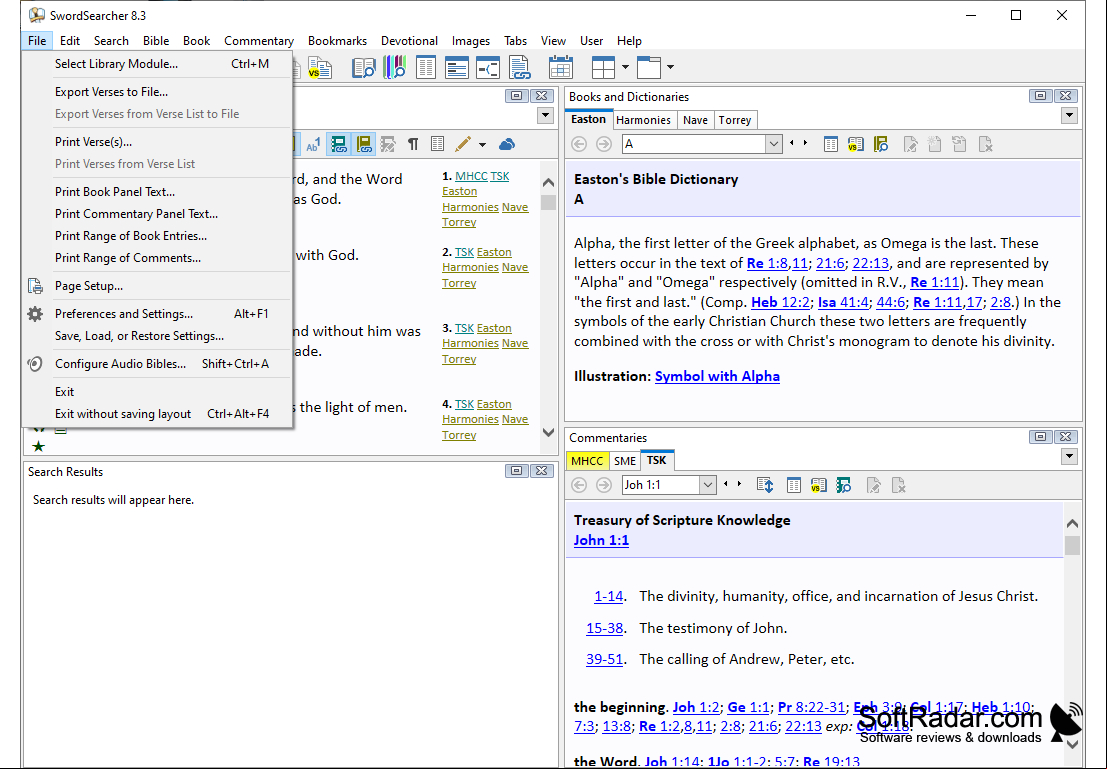Click the tabbed window layout icon
The image size is (1107, 769).
[649, 68]
